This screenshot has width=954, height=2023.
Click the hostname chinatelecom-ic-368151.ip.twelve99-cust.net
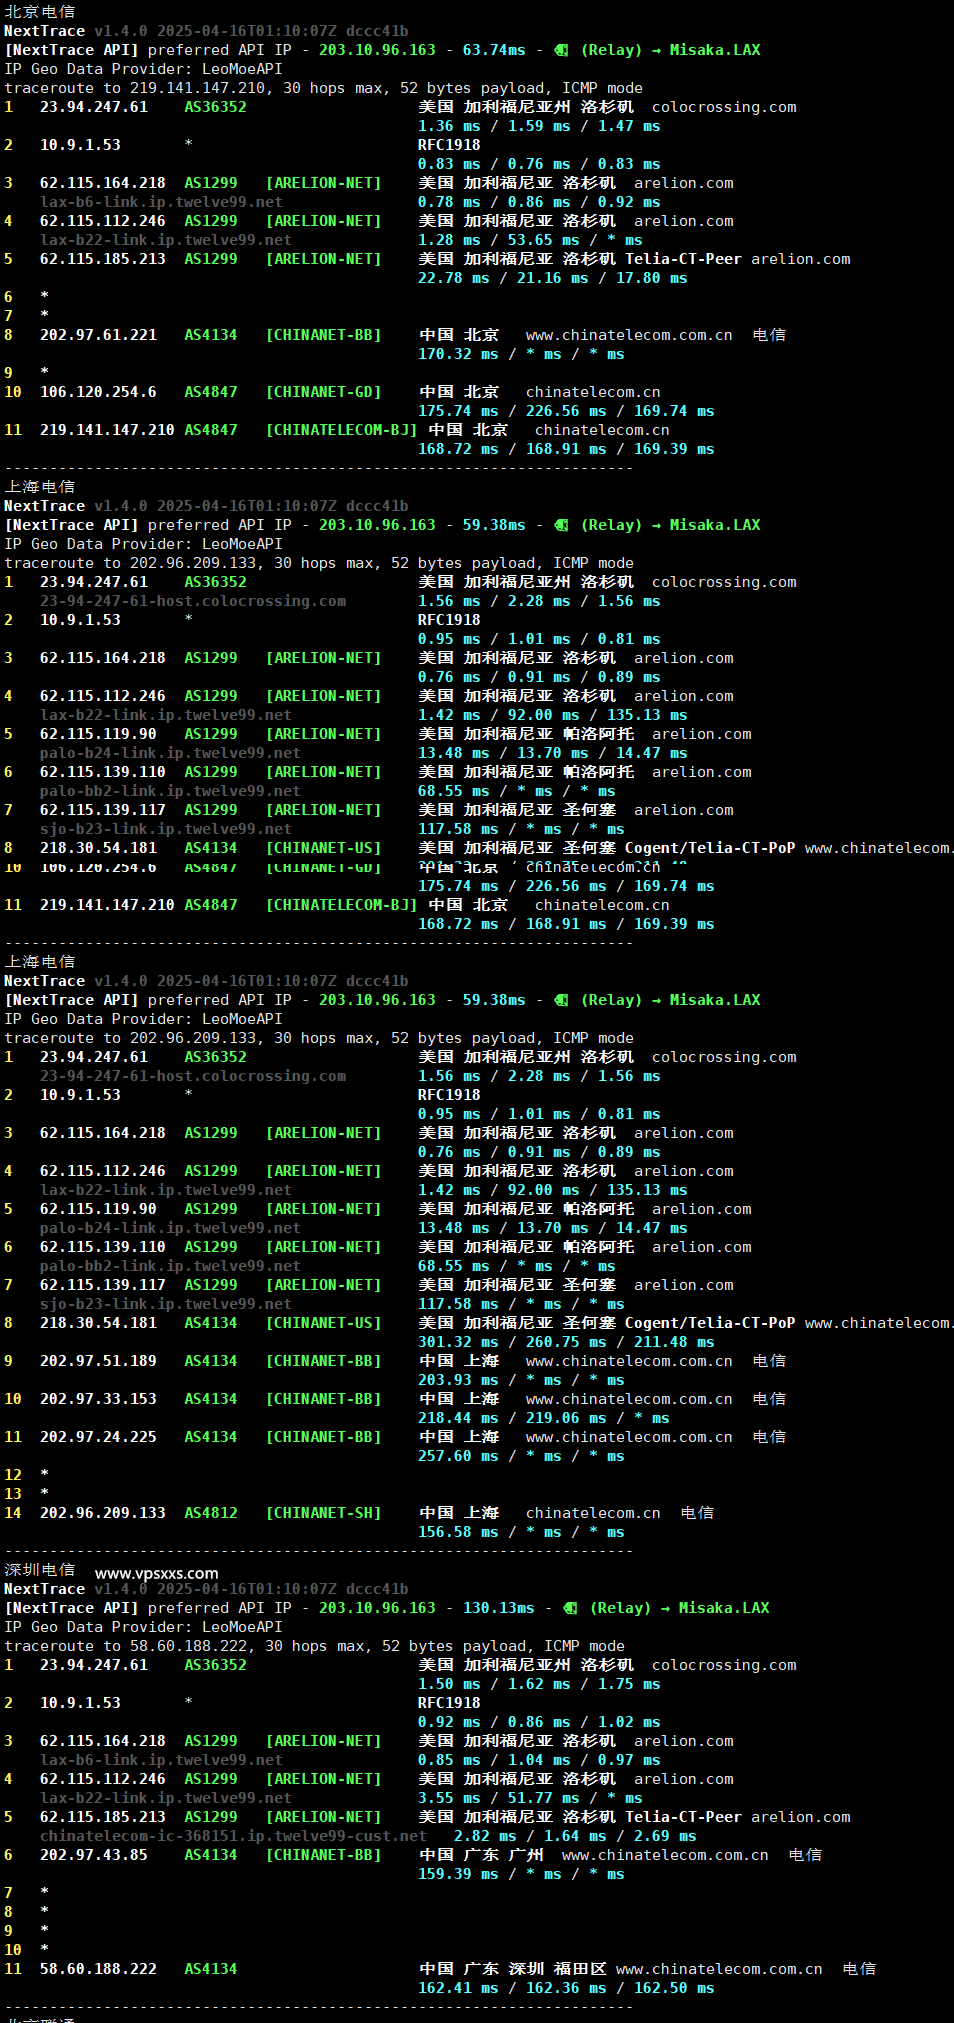coord(233,1836)
